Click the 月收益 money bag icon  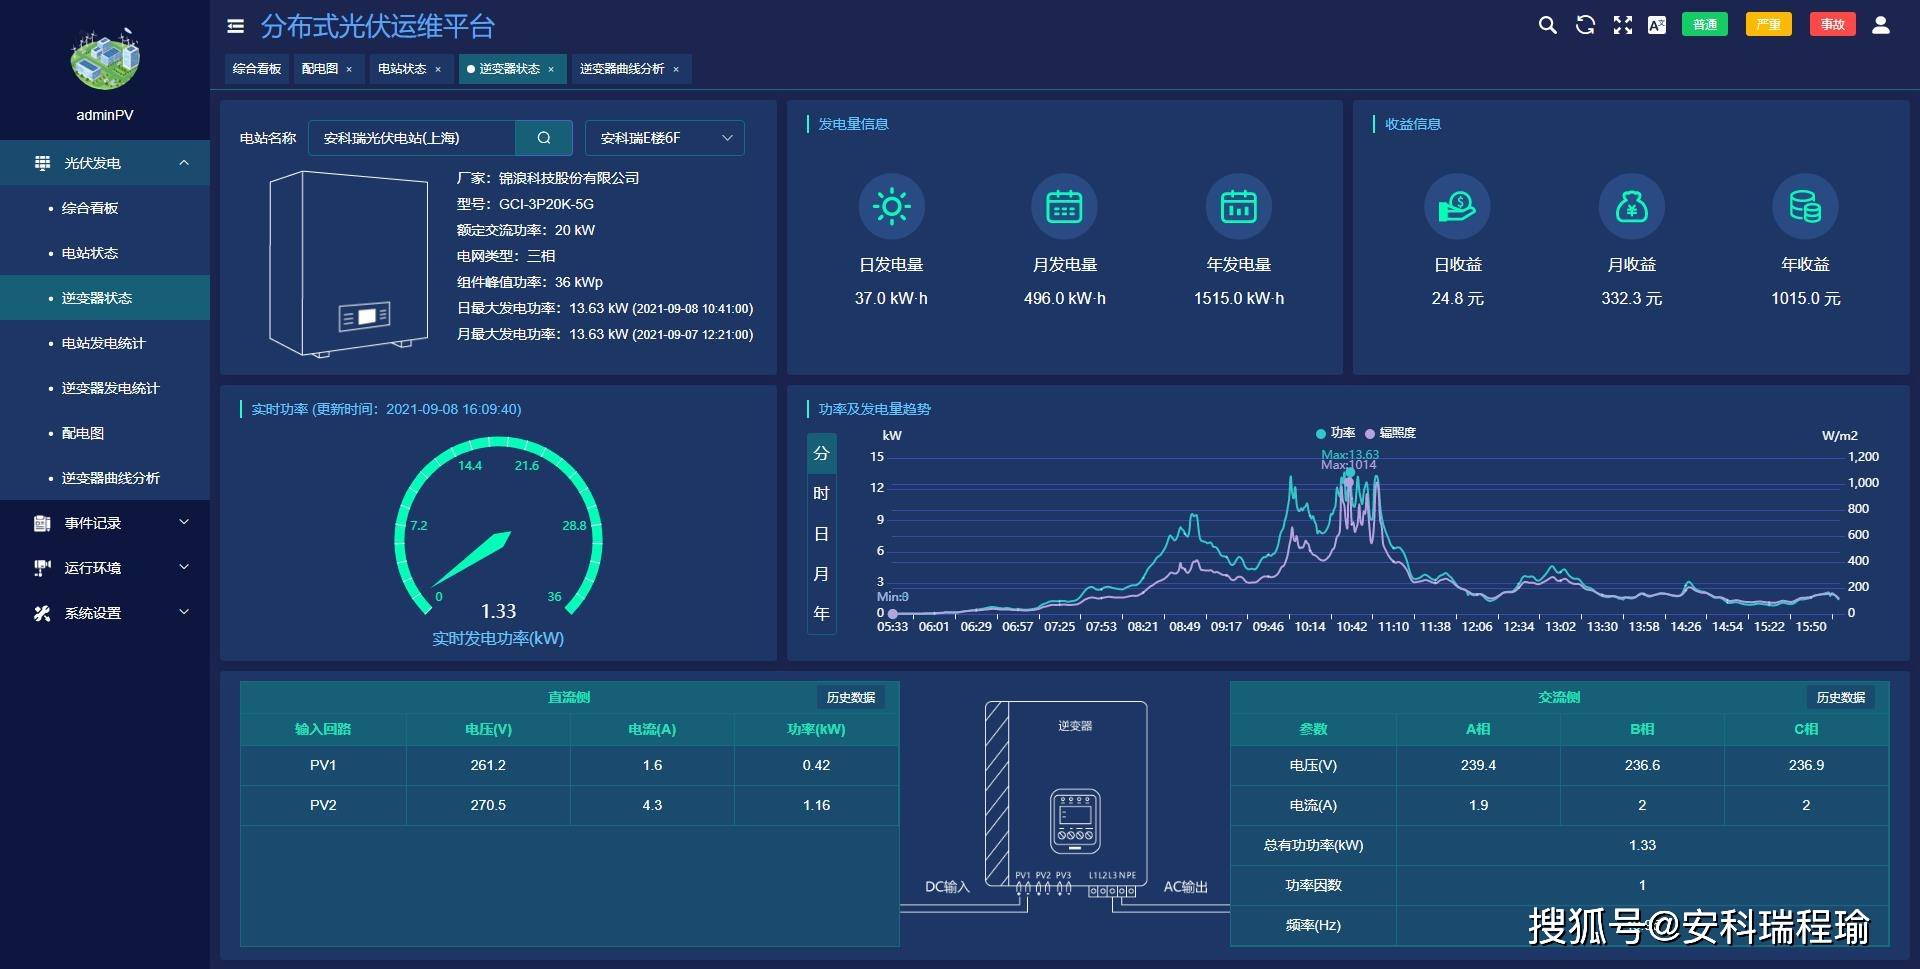click(1631, 207)
